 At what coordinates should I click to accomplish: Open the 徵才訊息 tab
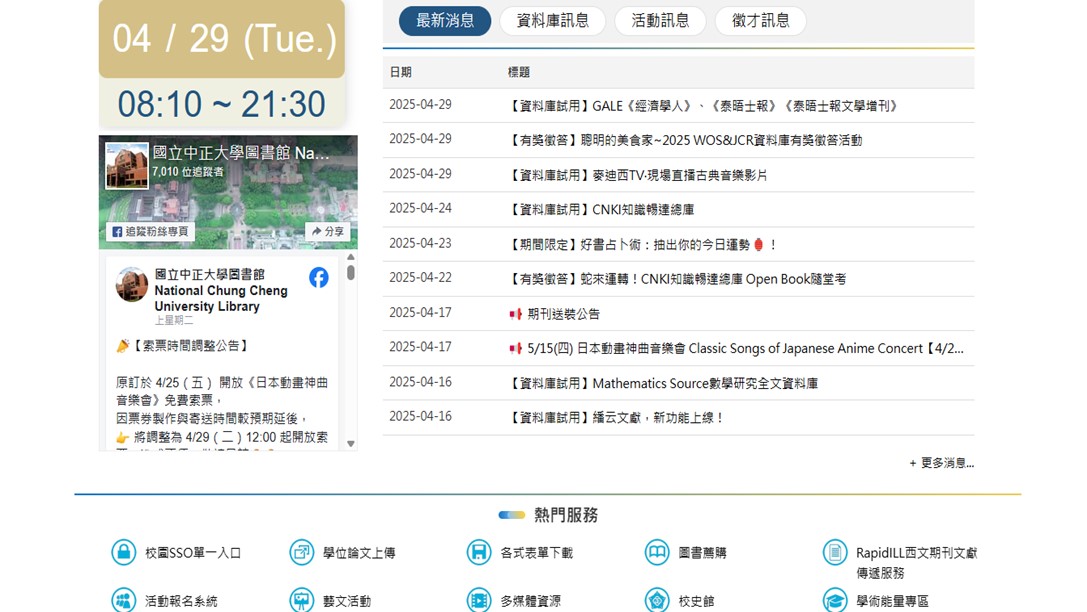(760, 20)
